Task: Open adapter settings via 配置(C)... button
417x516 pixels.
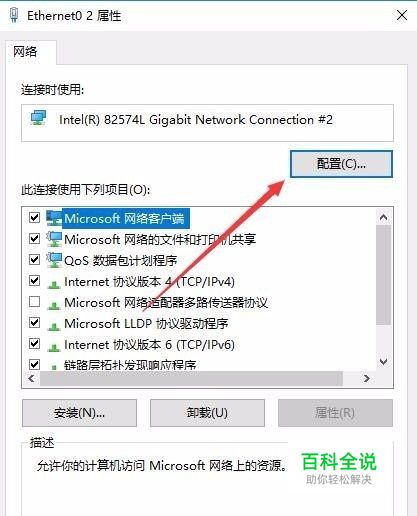Action: click(x=341, y=164)
